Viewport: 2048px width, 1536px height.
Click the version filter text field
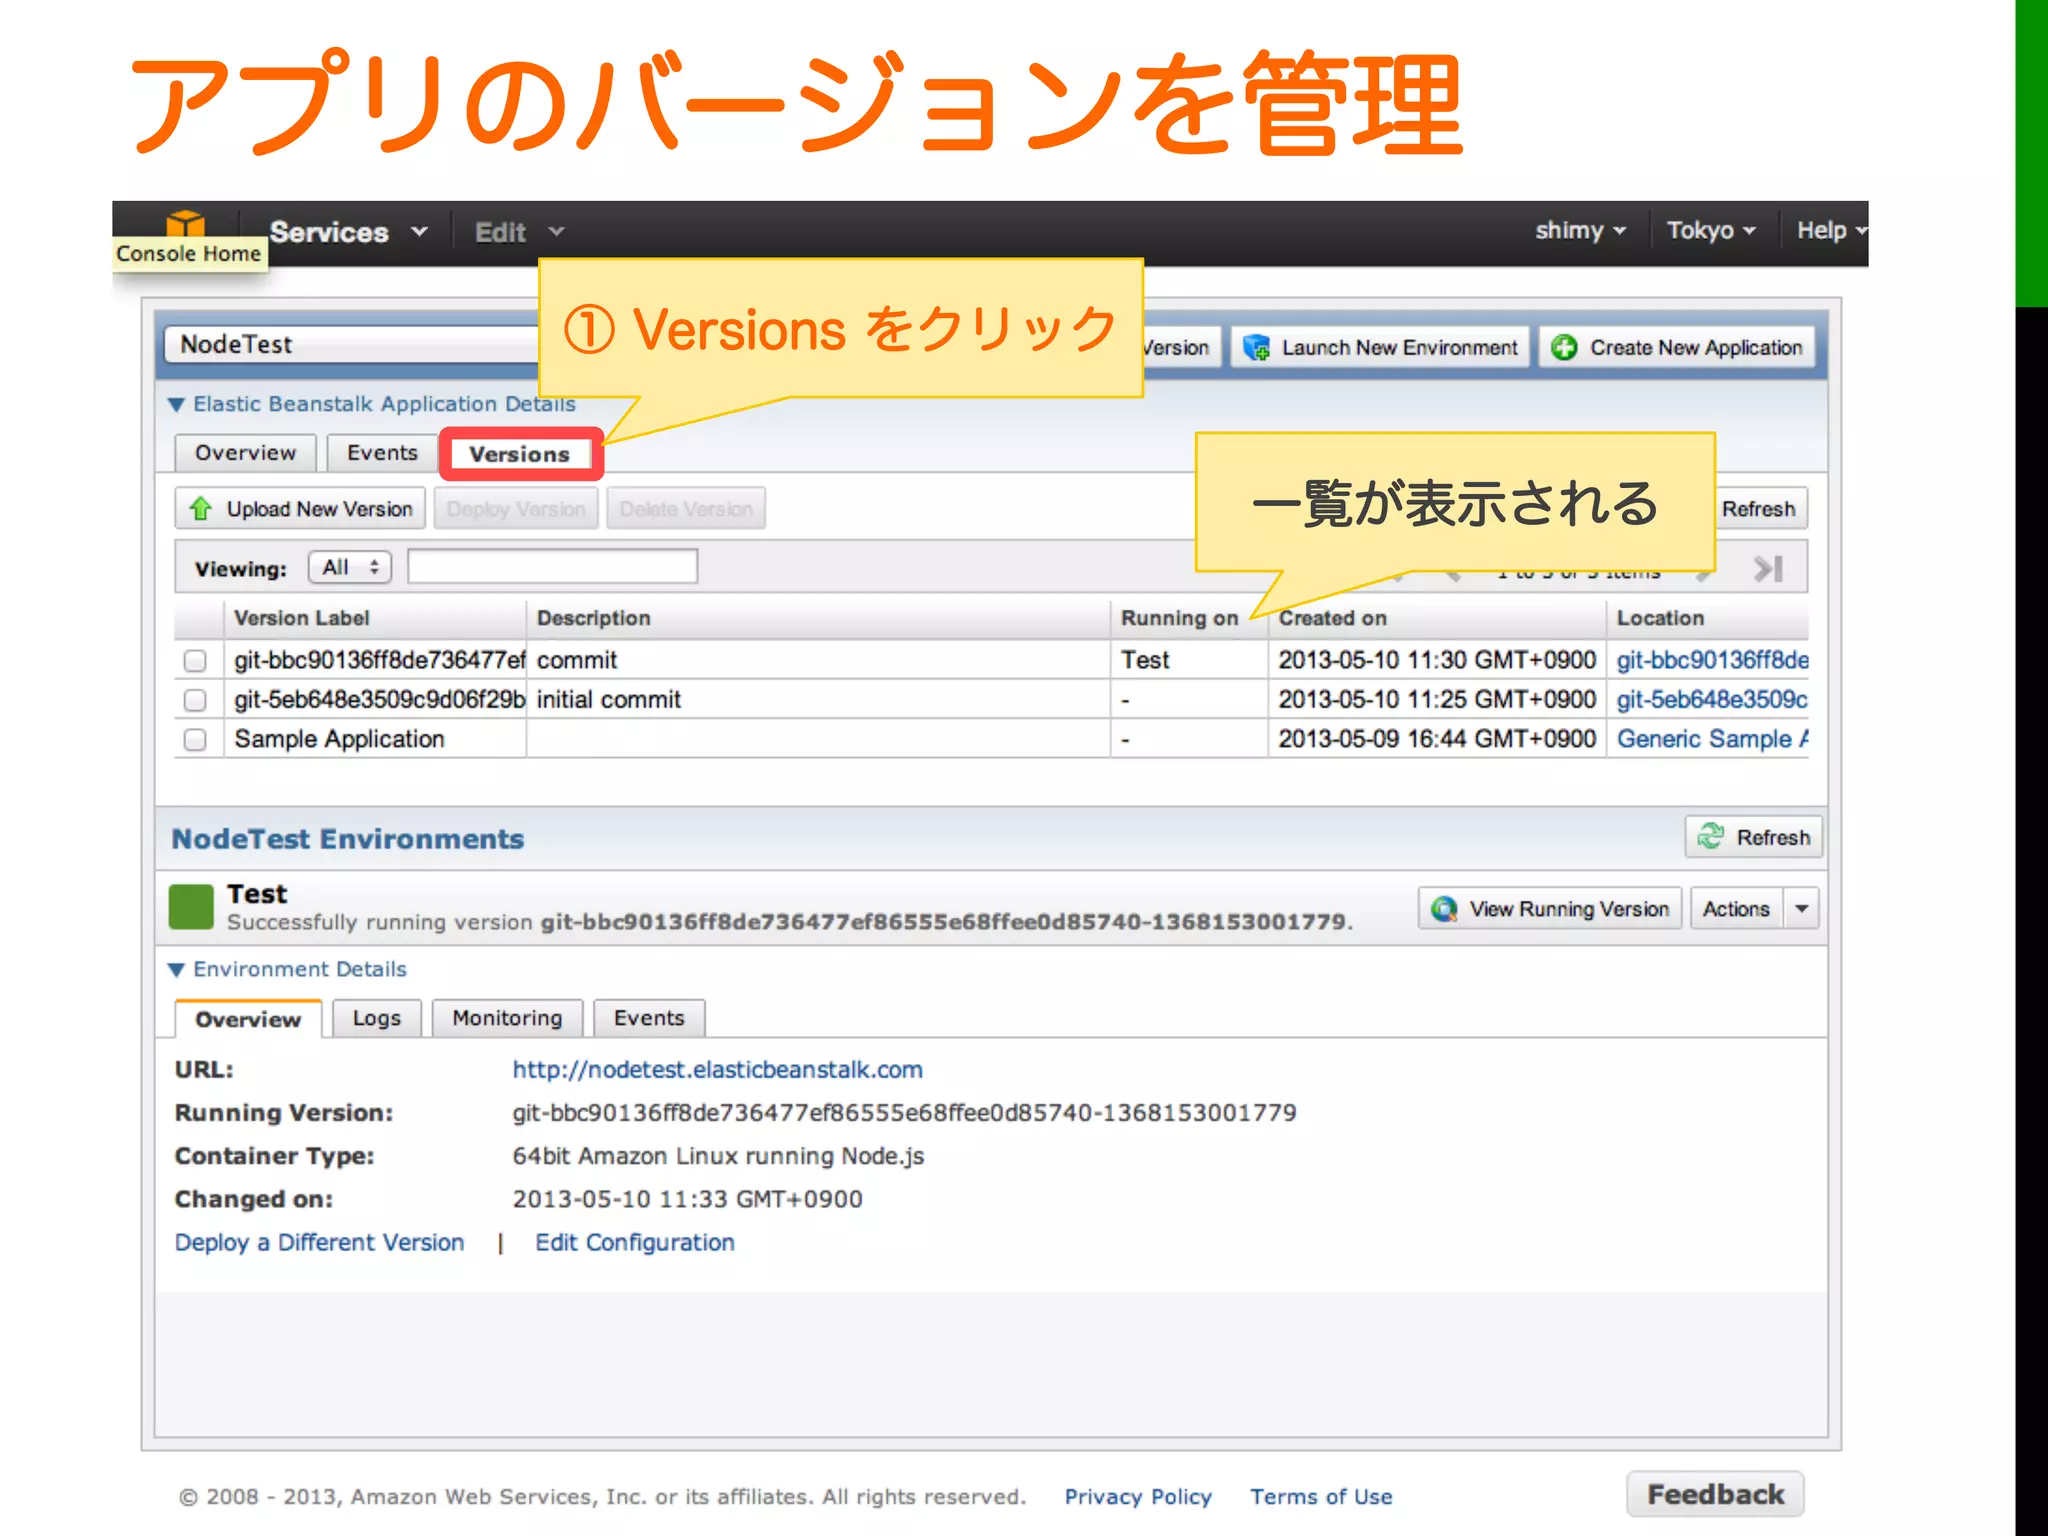click(553, 567)
